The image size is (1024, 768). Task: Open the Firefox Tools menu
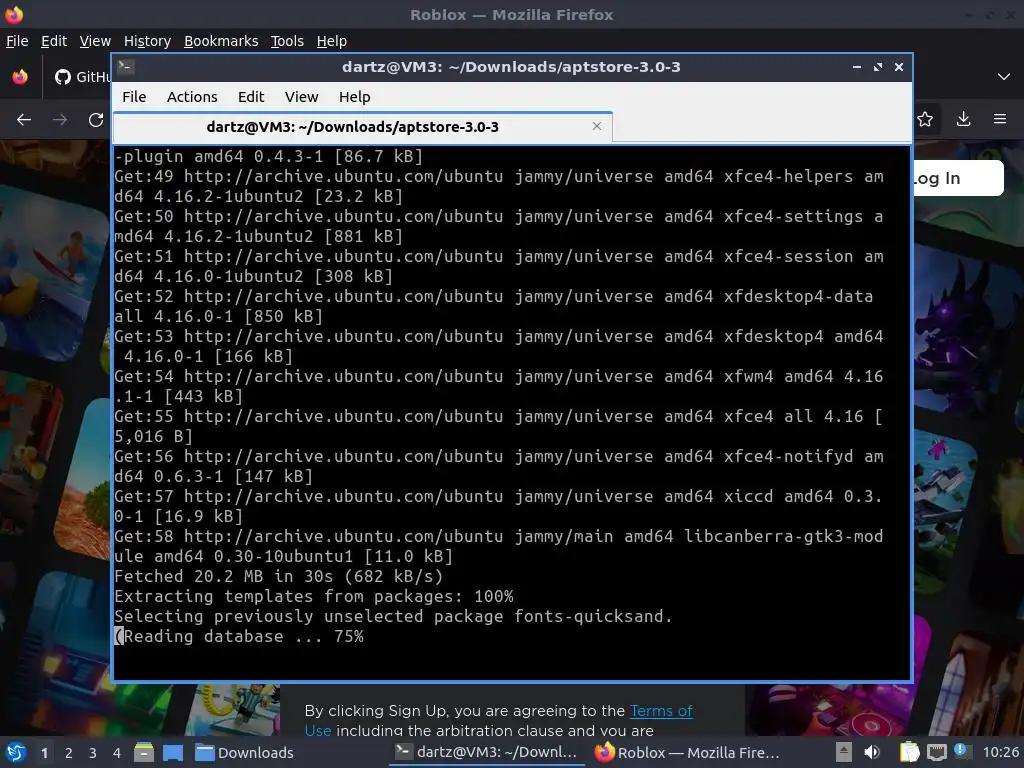287,41
